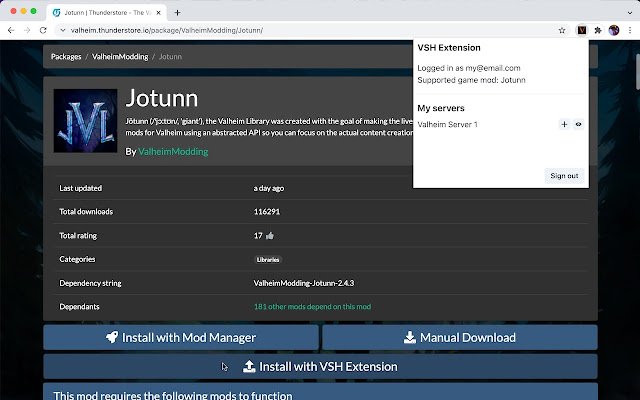Click the Jotunn page title heading
This screenshot has width=640, height=400.
pos(162,98)
